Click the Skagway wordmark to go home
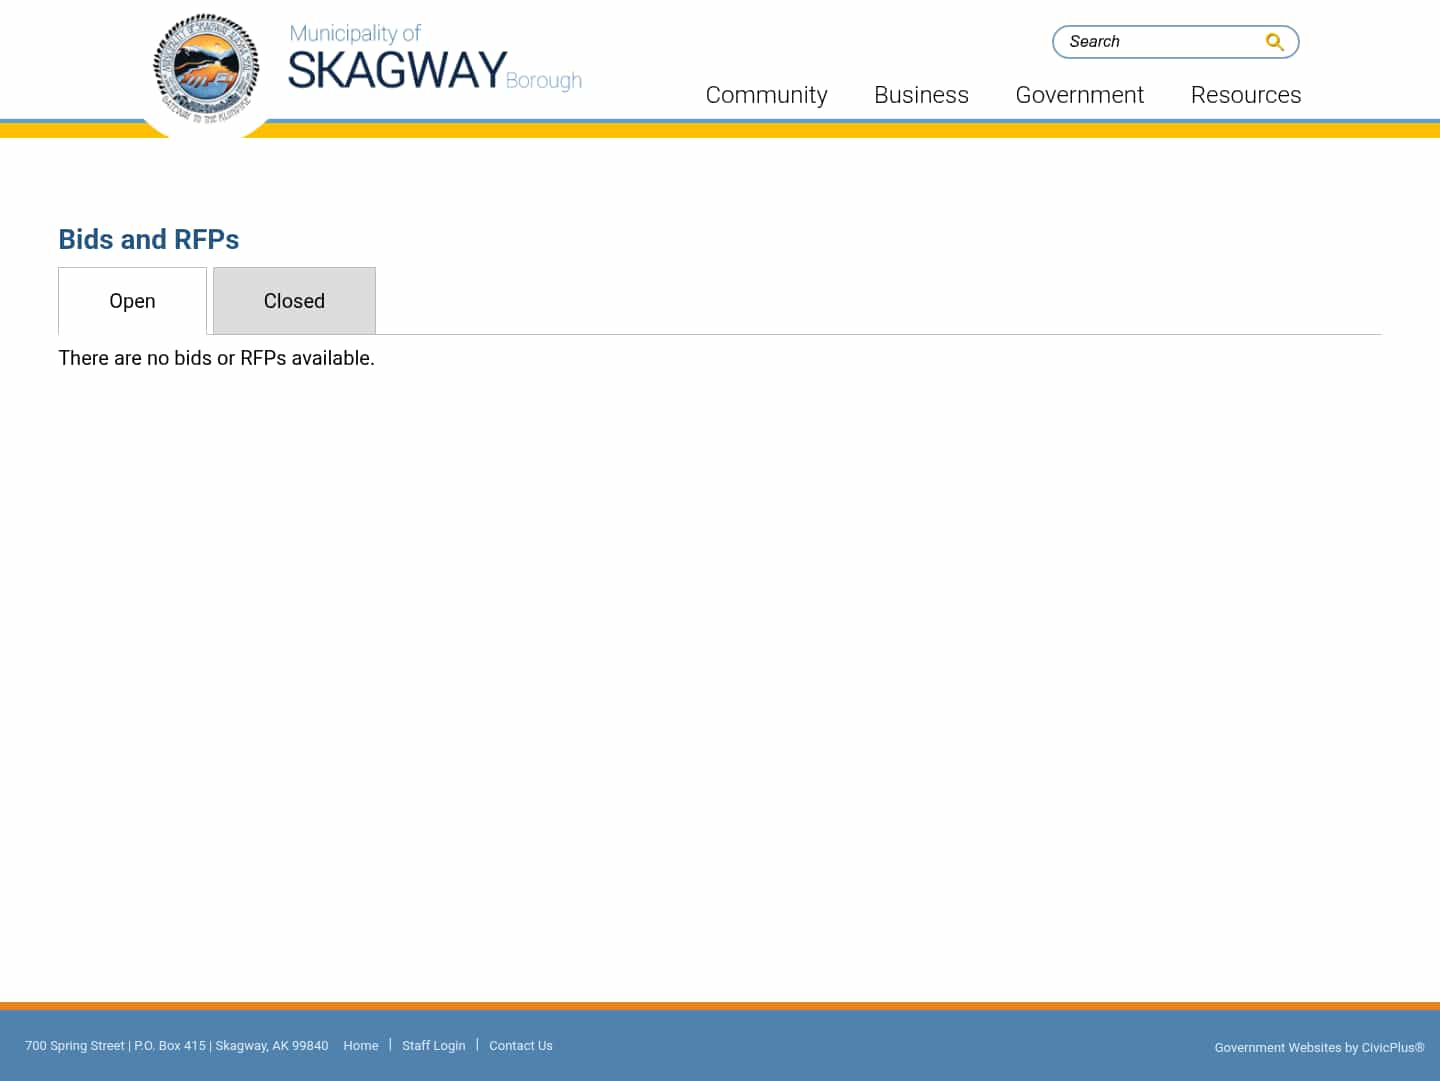 (x=396, y=68)
